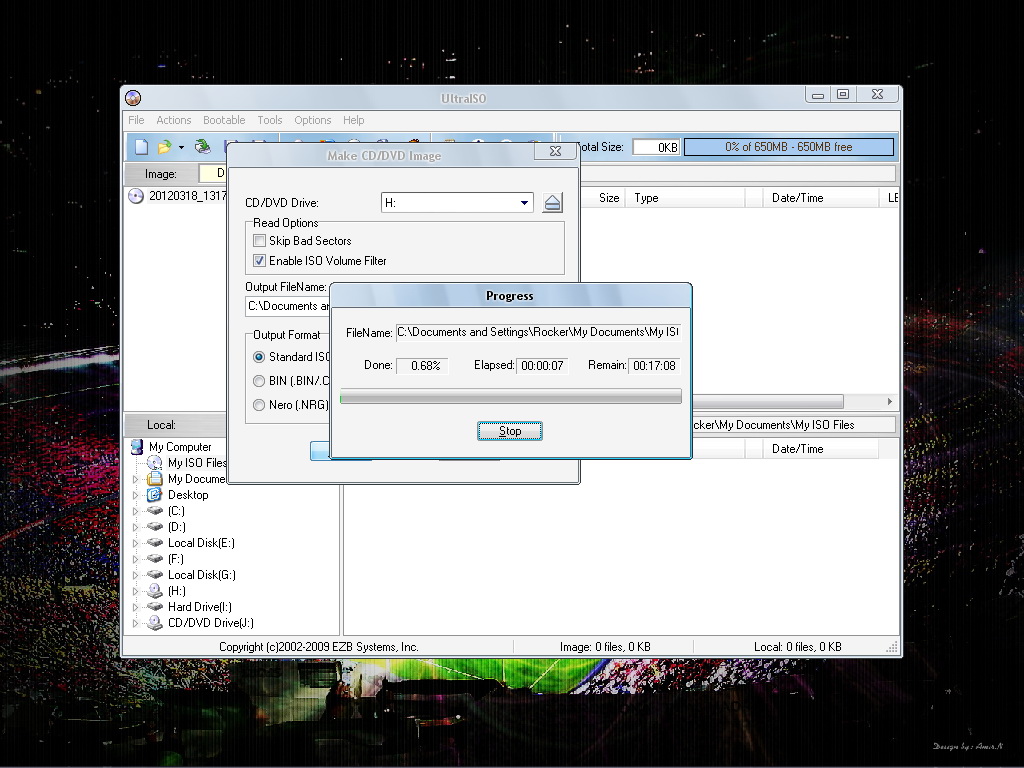Expand the (D:) drive node
The image size is (1024, 768).
[x=136, y=527]
